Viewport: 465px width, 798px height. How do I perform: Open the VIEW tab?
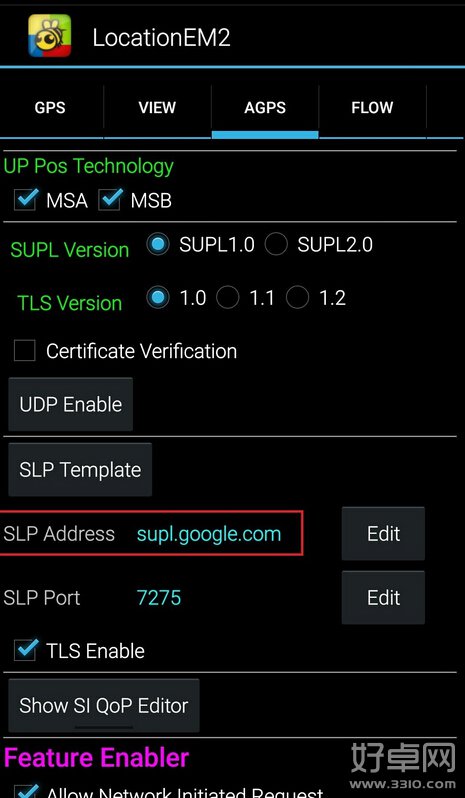tap(157, 107)
